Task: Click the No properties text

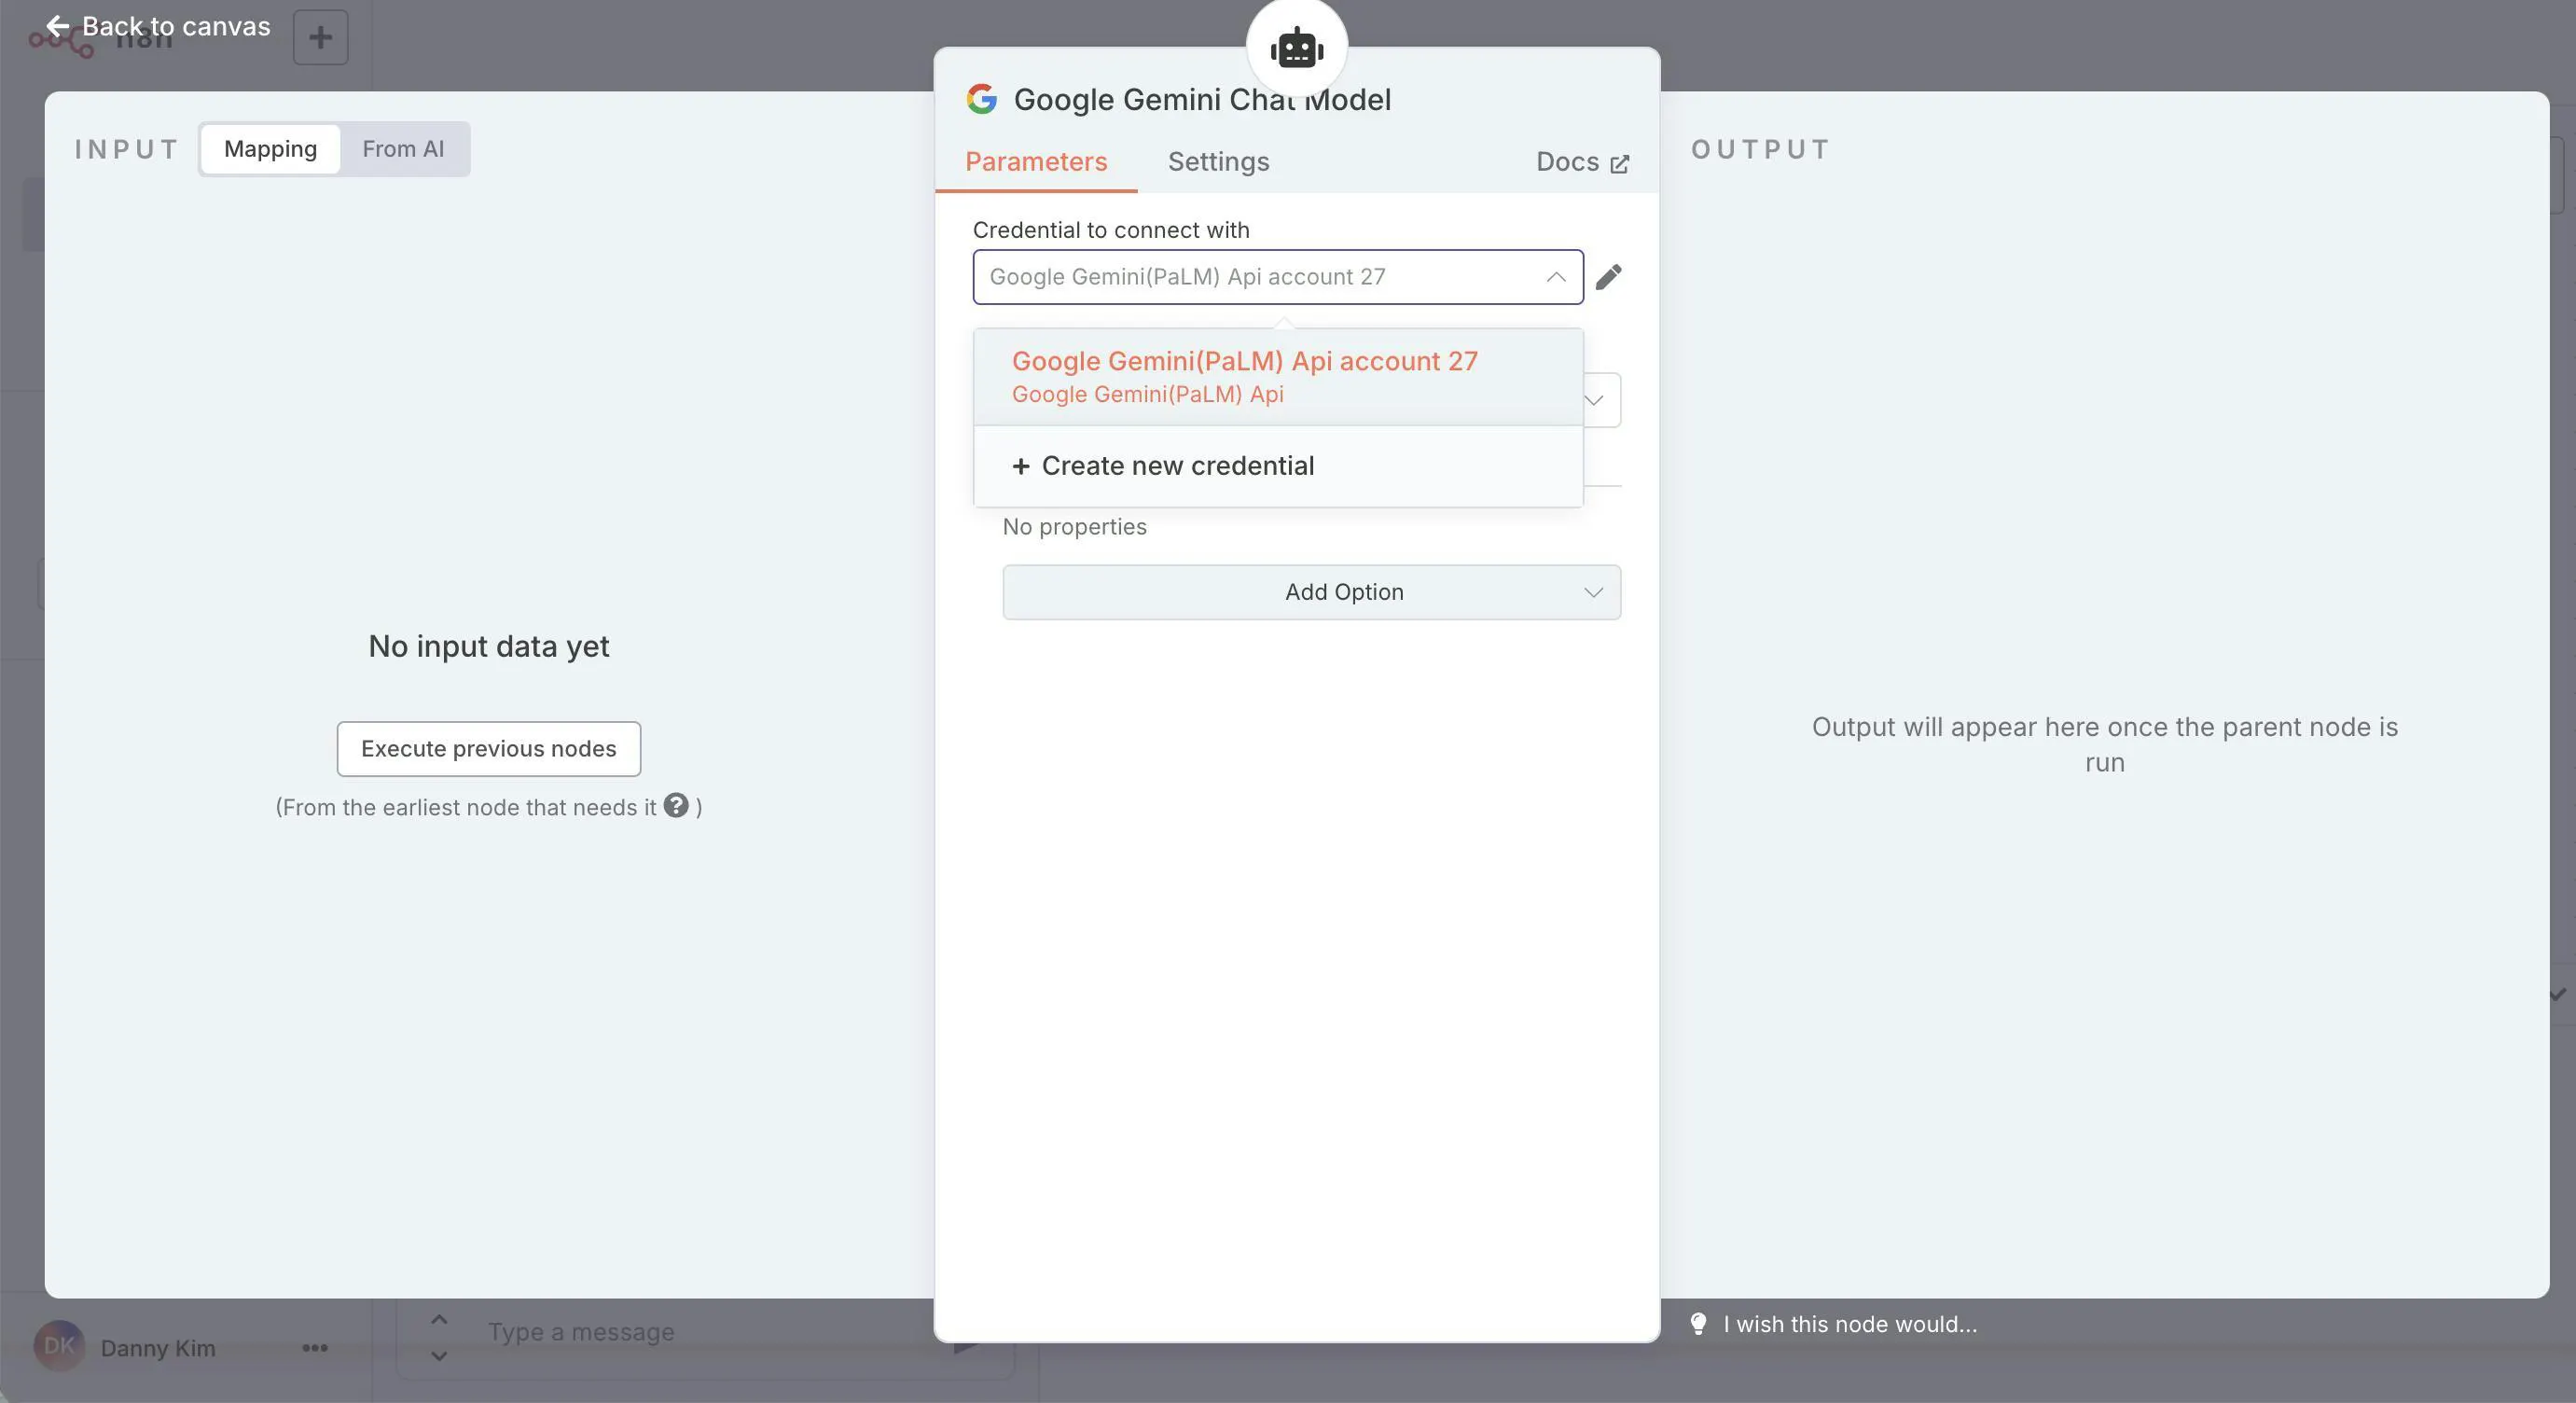Action: (1074, 527)
